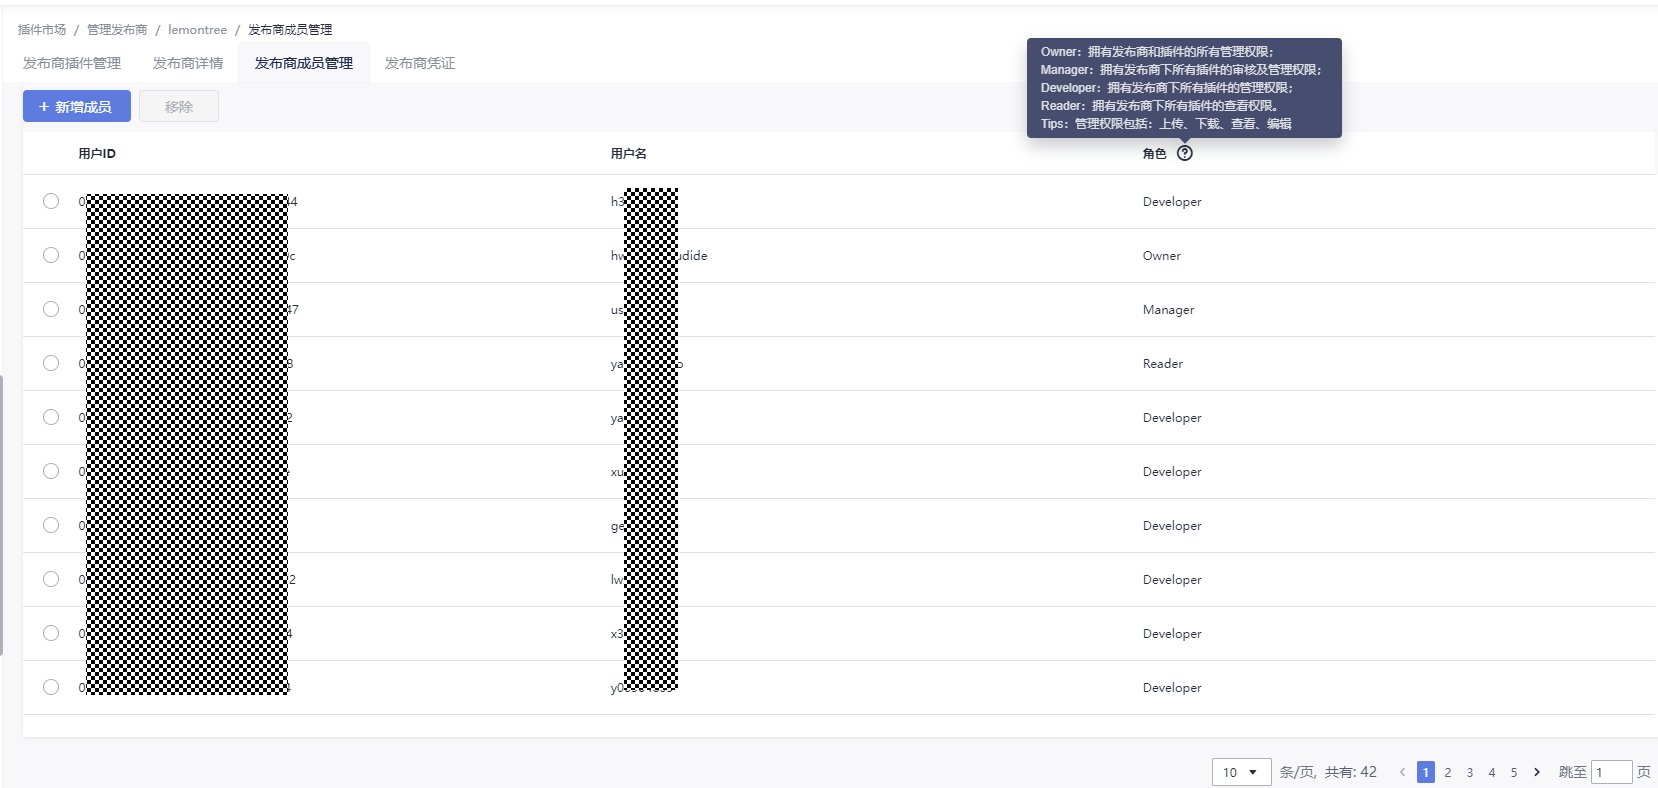Click the 新增成员 add member button
This screenshot has width=1658, height=788.
coord(77,107)
